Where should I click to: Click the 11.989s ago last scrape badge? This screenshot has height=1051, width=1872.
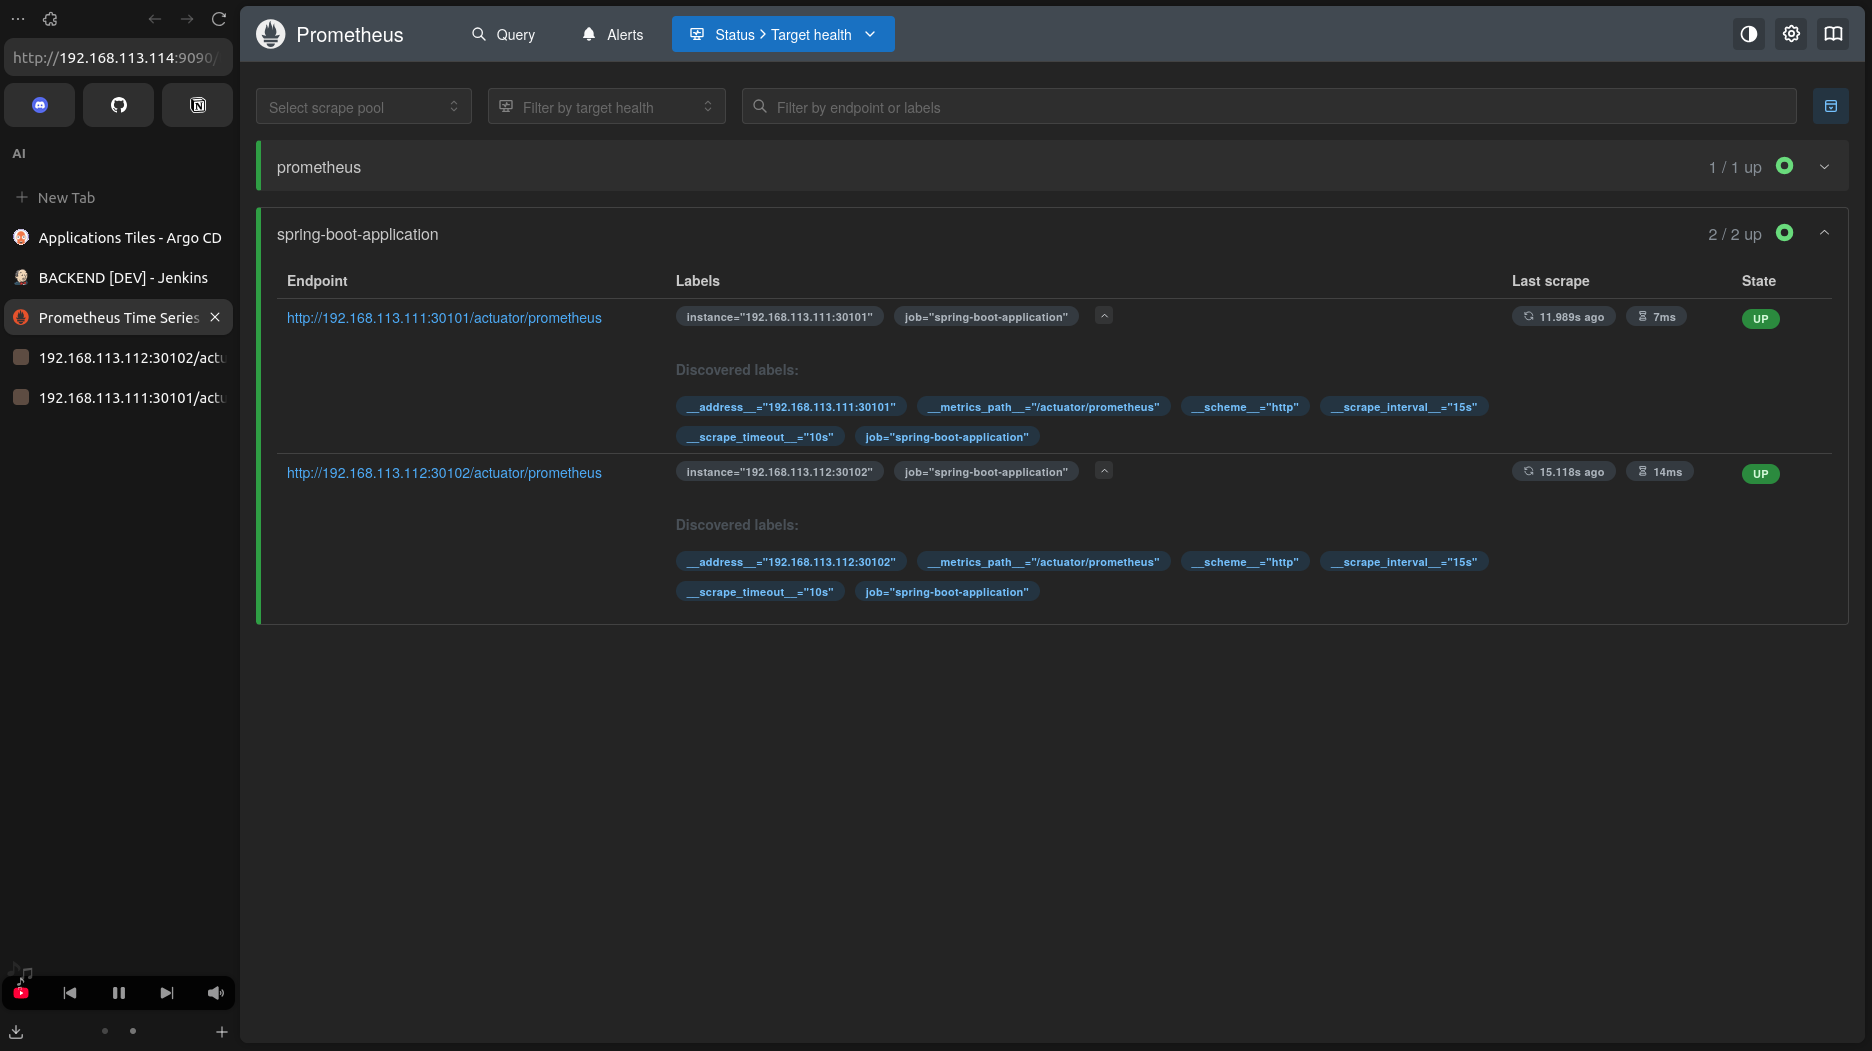[1563, 317]
